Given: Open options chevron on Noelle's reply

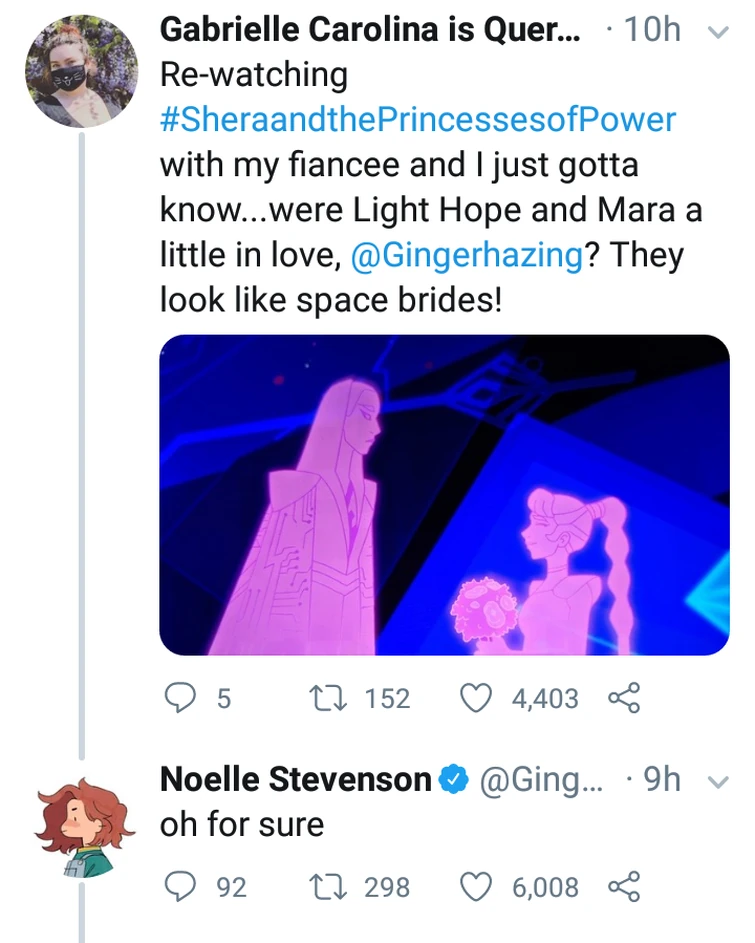Looking at the screenshot, I should [x=719, y=780].
